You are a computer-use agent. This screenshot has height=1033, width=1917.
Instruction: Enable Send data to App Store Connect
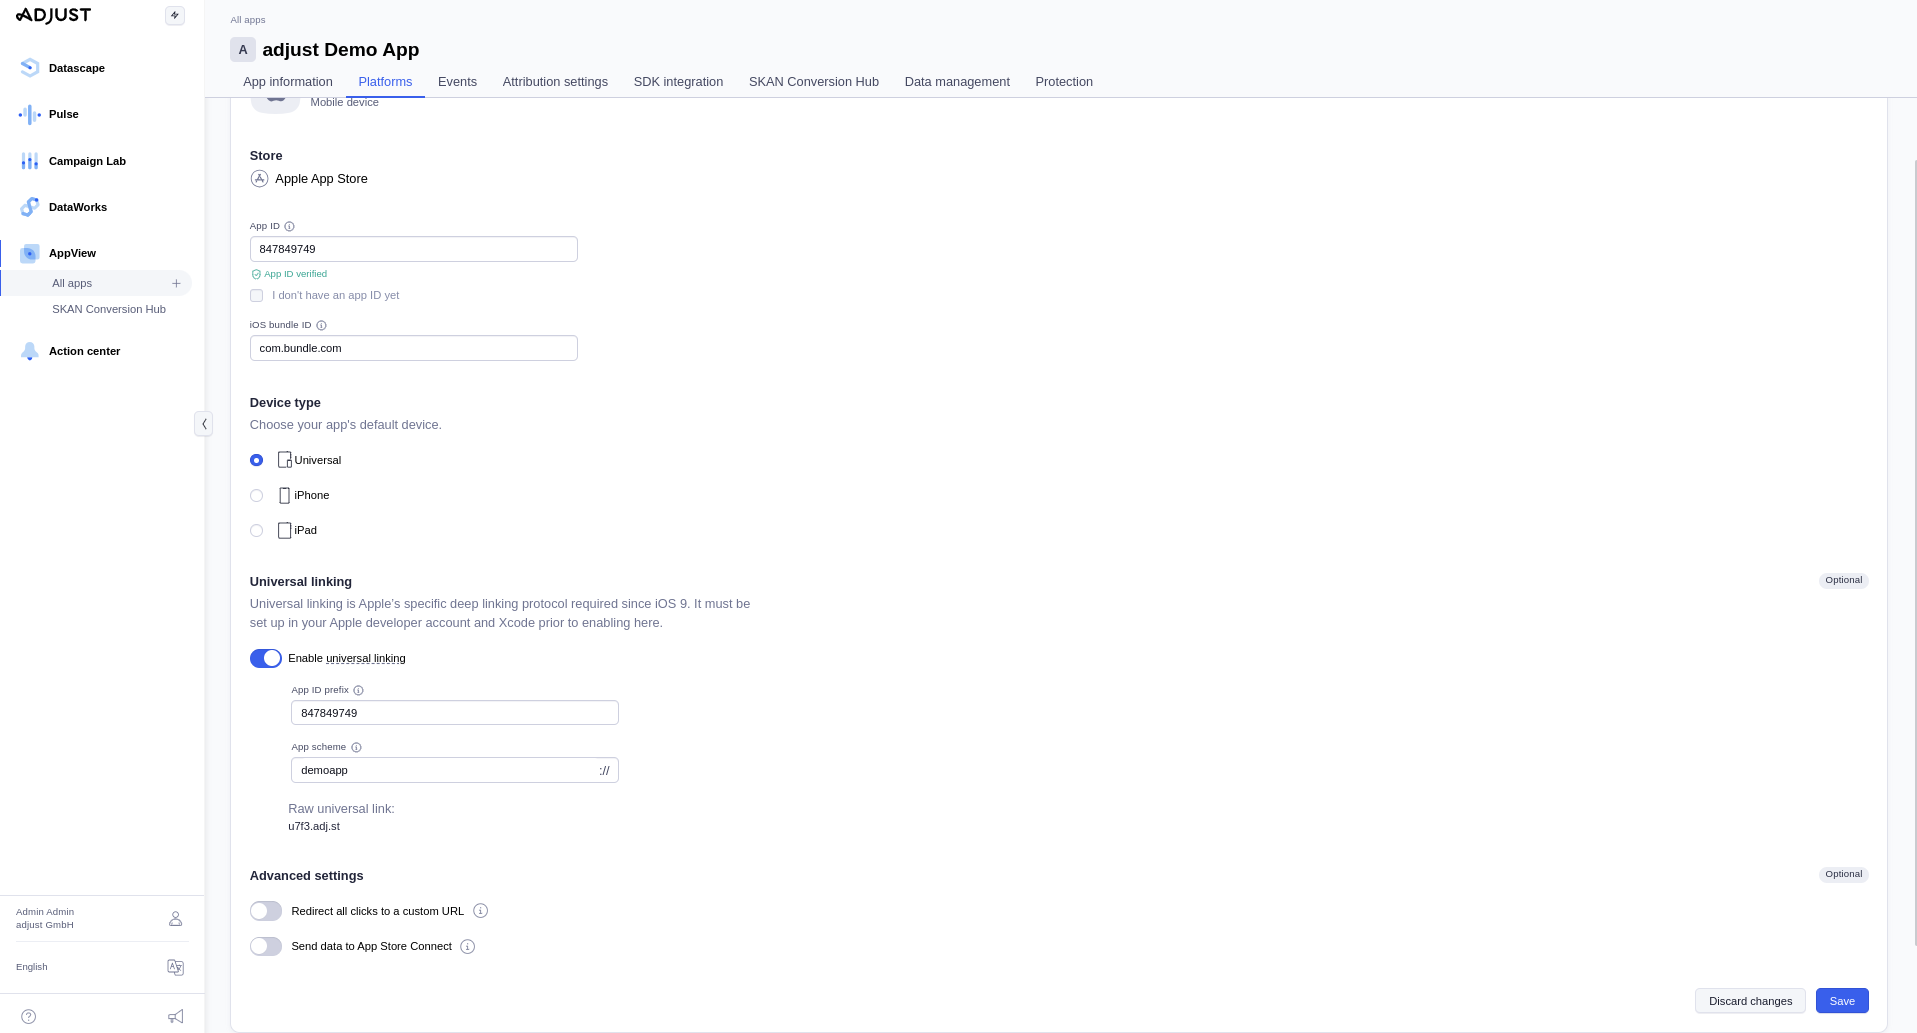pyautogui.click(x=266, y=946)
